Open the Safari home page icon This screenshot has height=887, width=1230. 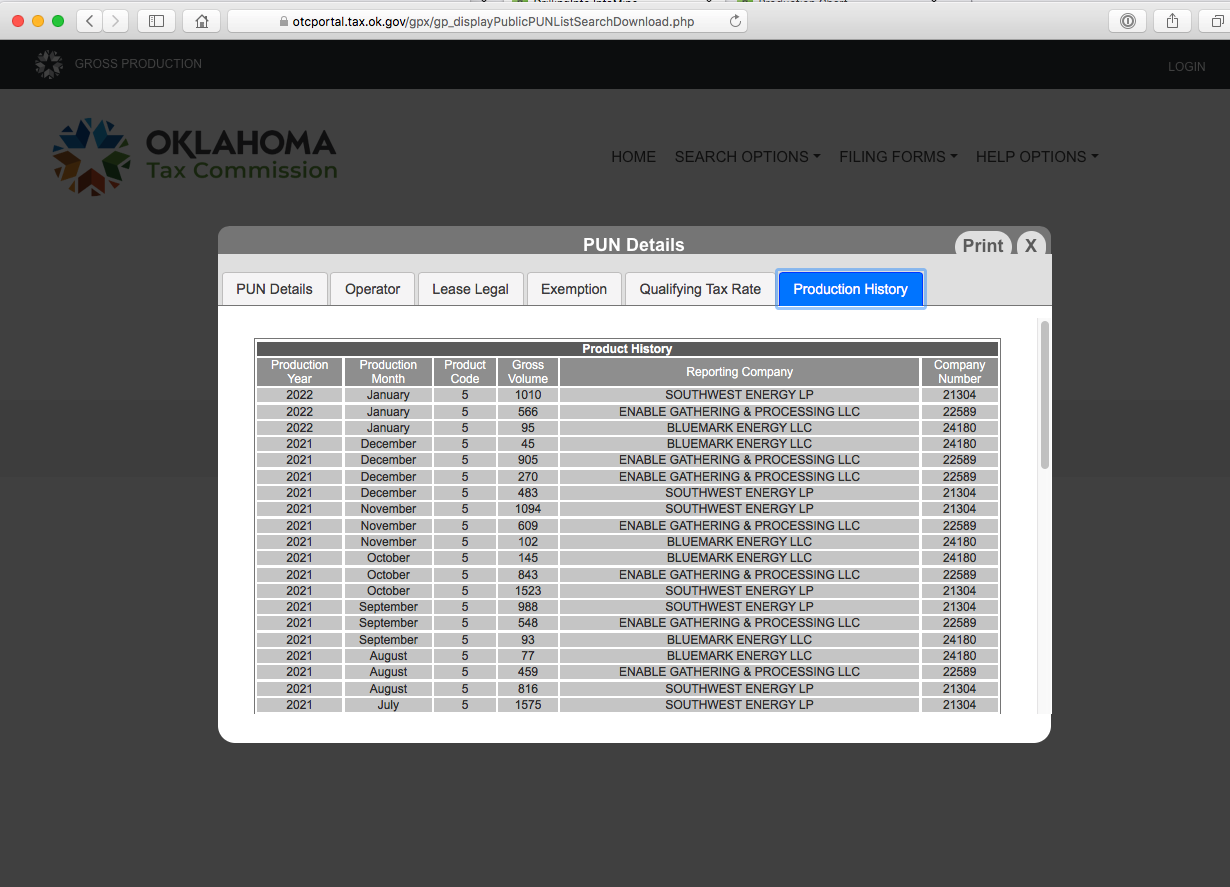pyautogui.click(x=202, y=21)
